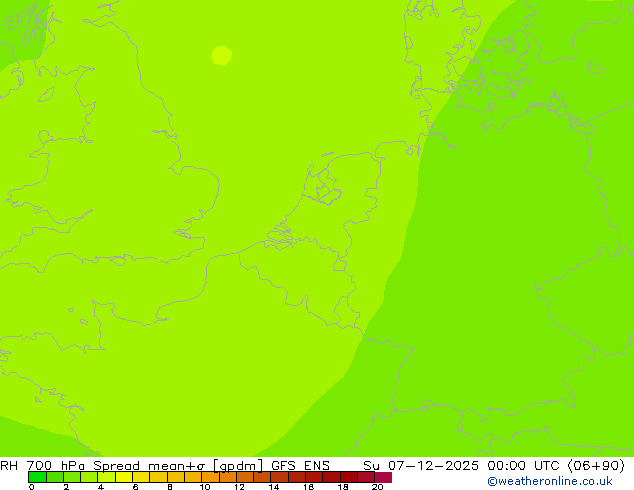Click the legend scale number '14'
The image size is (634, 490).
pos(274,487)
